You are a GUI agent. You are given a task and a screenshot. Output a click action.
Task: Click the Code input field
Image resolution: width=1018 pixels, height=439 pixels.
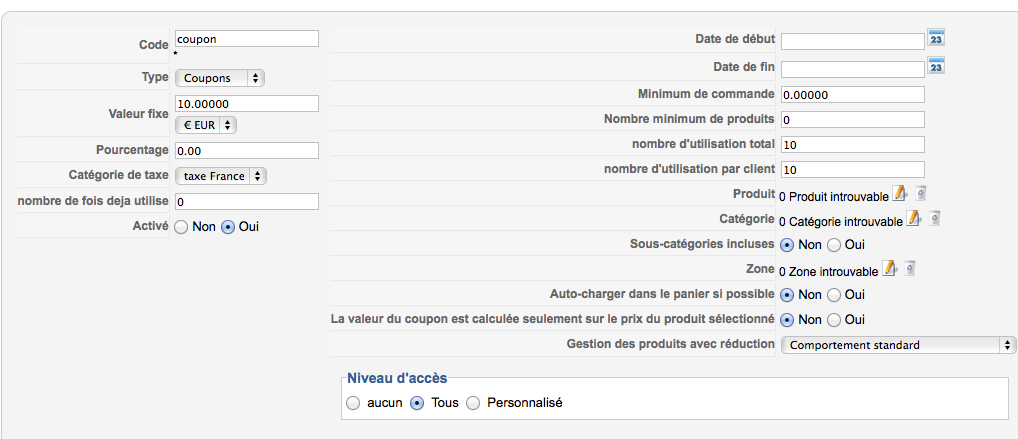point(247,39)
